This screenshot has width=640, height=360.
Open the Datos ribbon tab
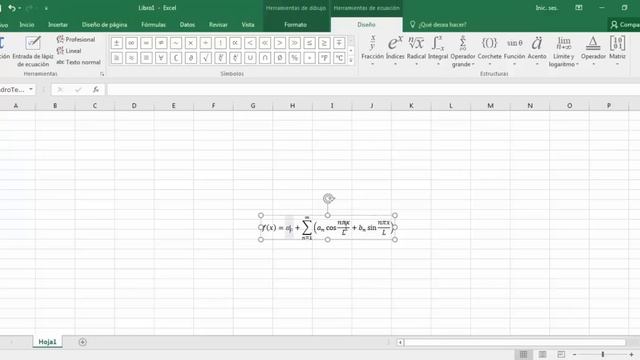tap(187, 24)
